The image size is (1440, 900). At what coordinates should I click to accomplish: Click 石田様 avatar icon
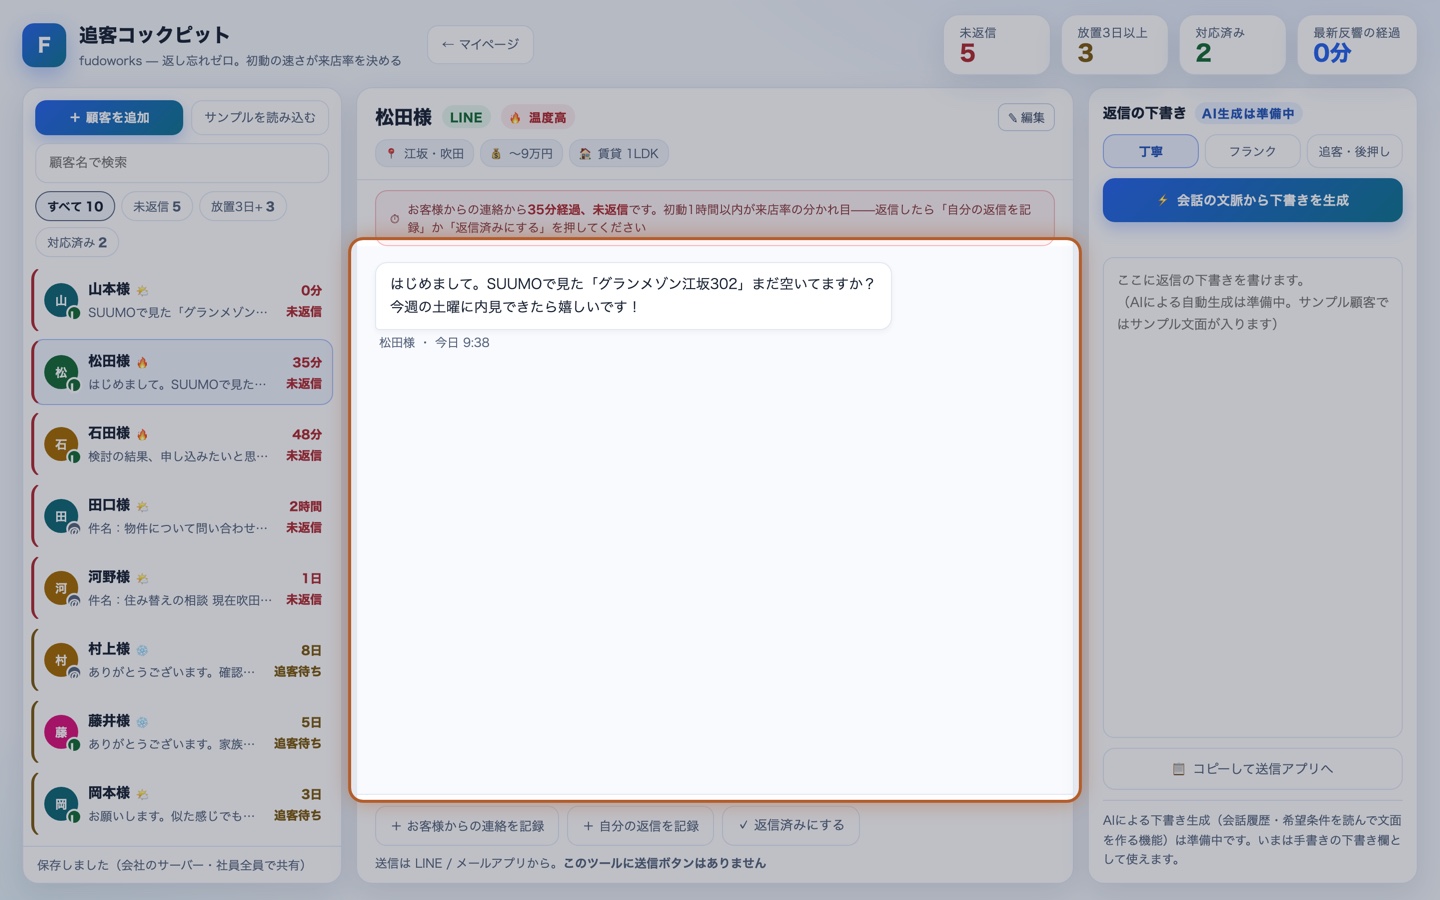[x=61, y=444]
